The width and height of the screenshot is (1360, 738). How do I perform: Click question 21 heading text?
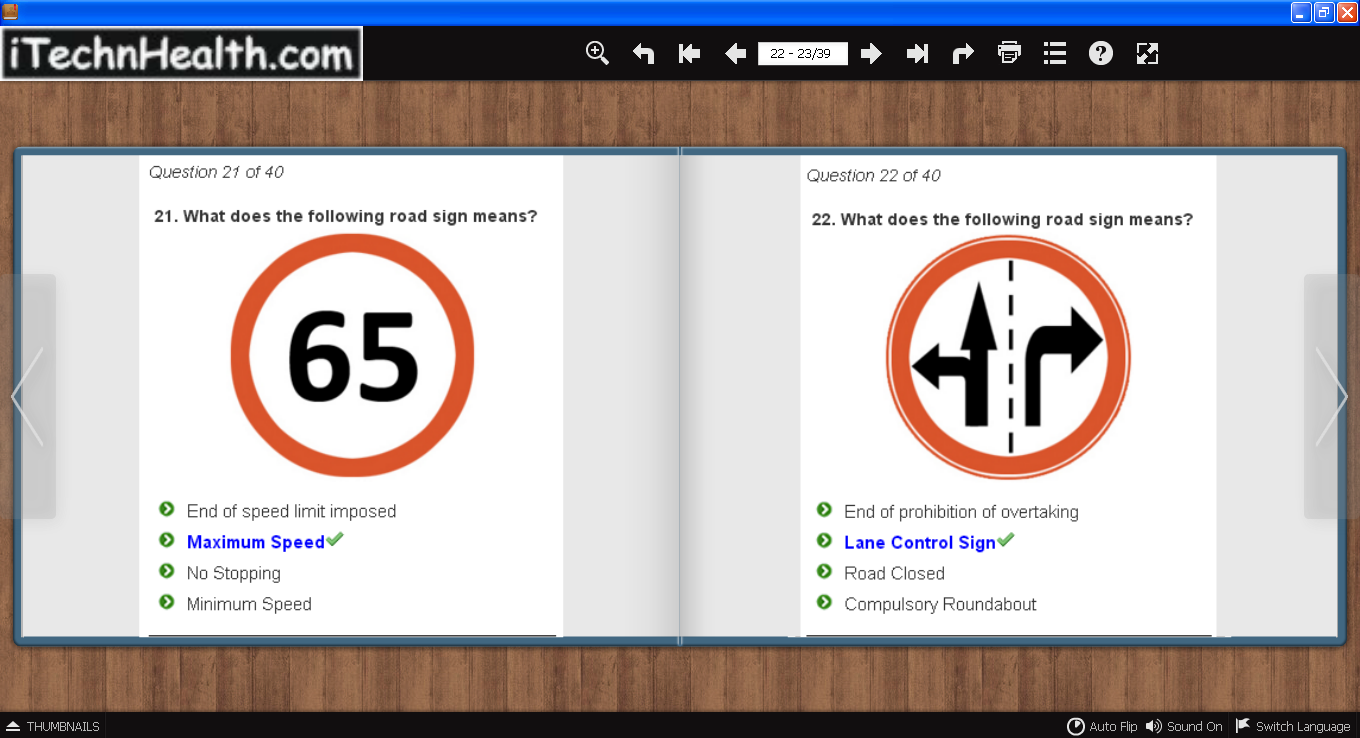click(345, 216)
